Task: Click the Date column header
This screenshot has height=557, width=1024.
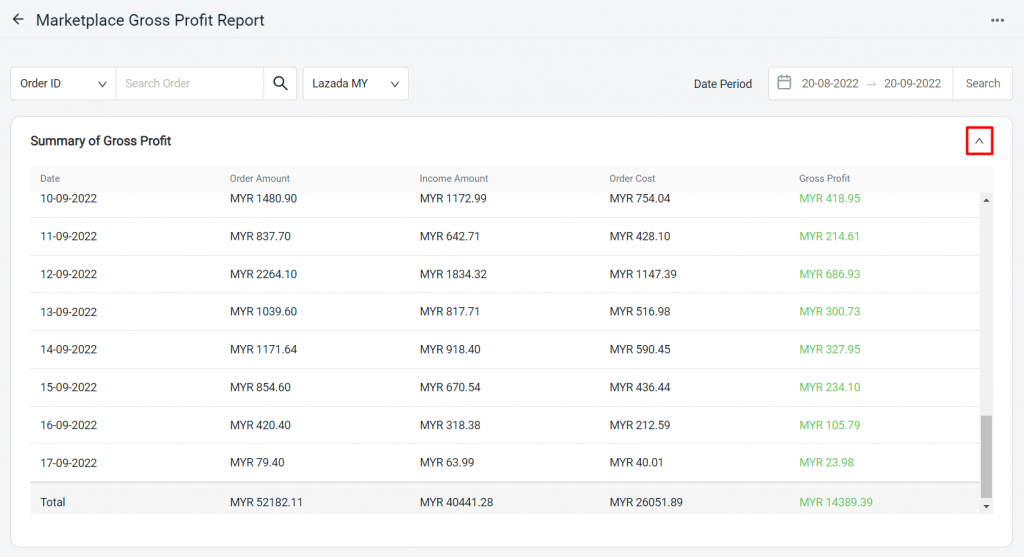Action: [x=50, y=179]
